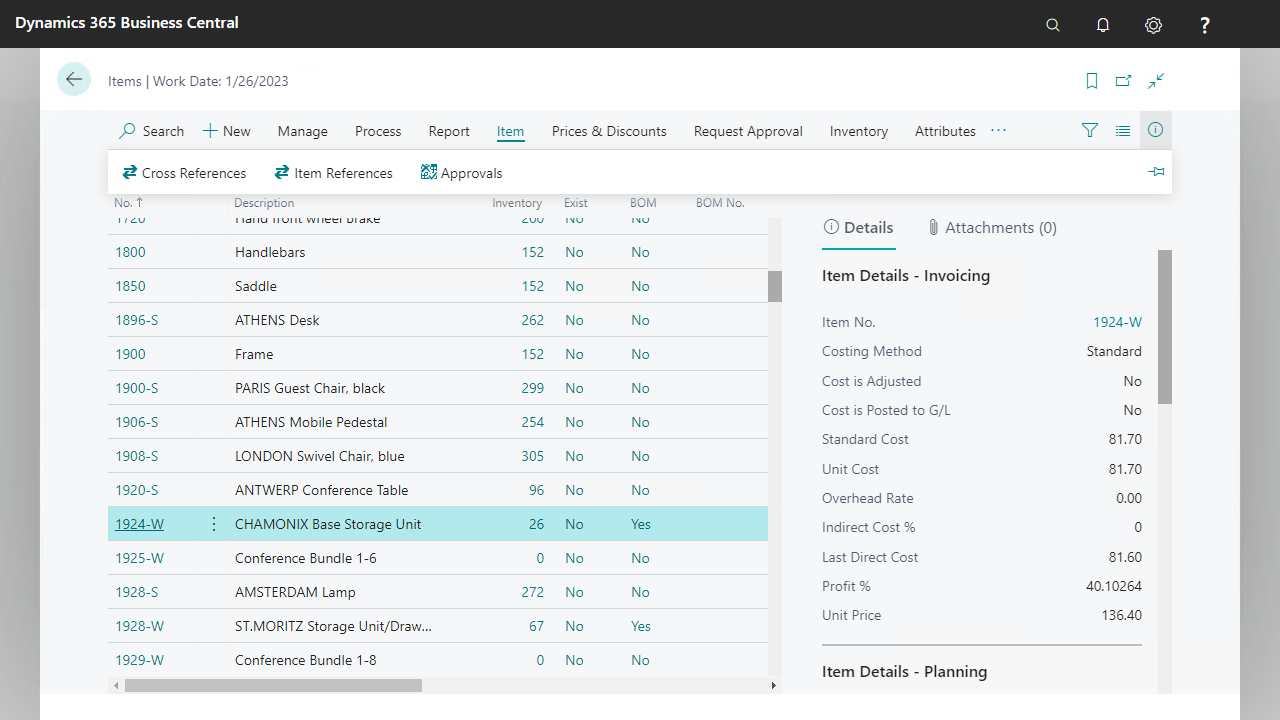Select Conference Bundle 1-8 description

pos(305,660)
